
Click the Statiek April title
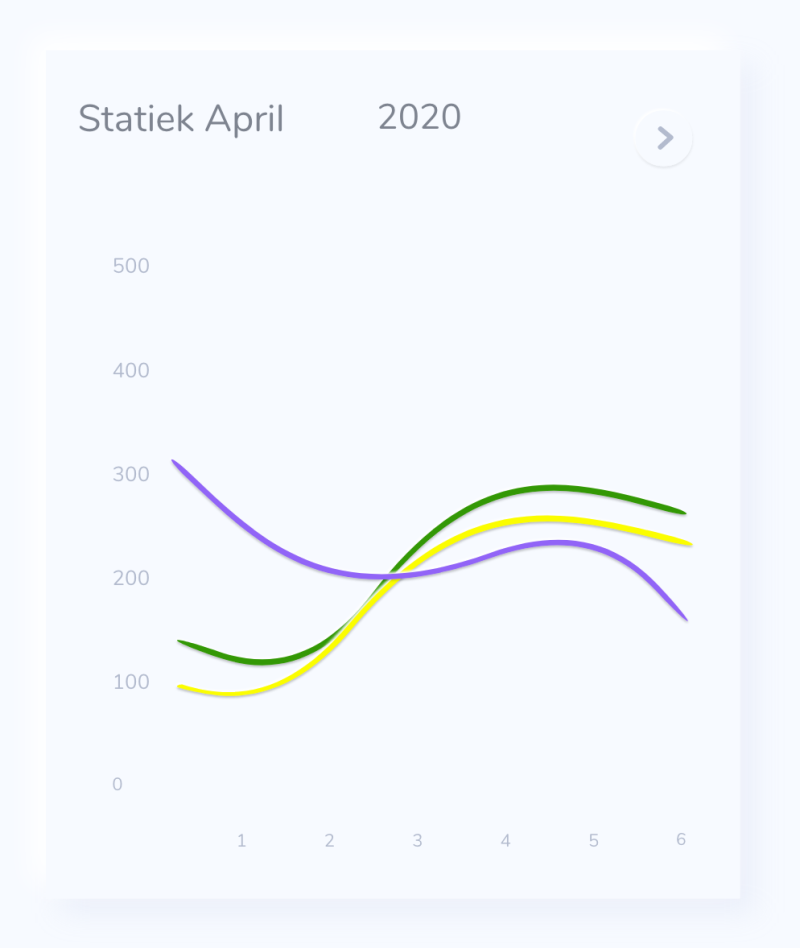click(x=181, y=119)
